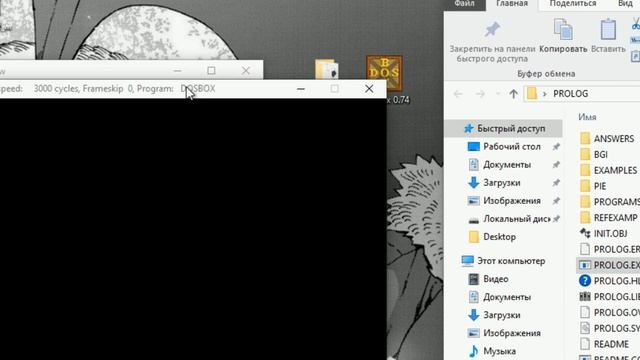Click the Cut scissors icon in ribbon
640x360 pixels.
(x=636, y=24)
